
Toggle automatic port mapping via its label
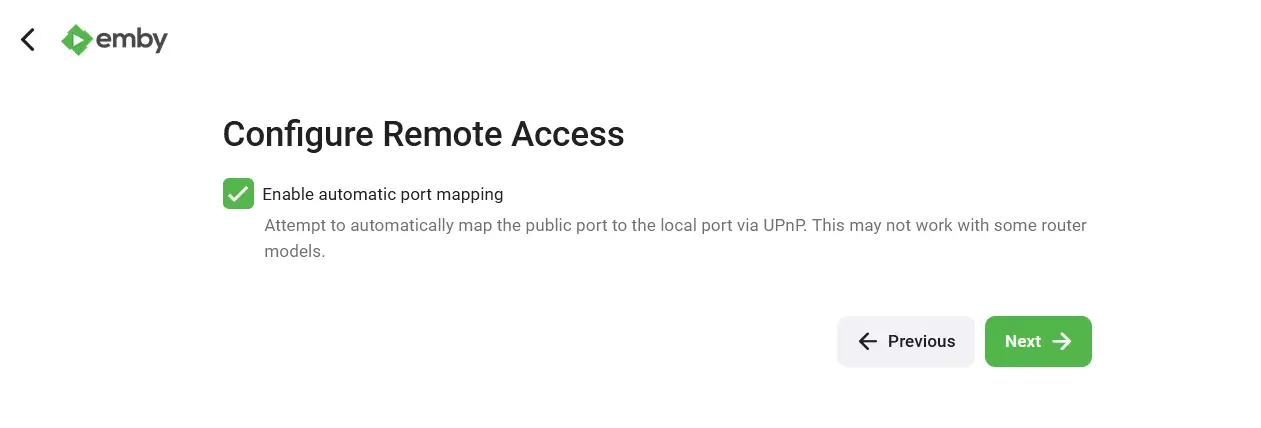[x=382, y=194]
